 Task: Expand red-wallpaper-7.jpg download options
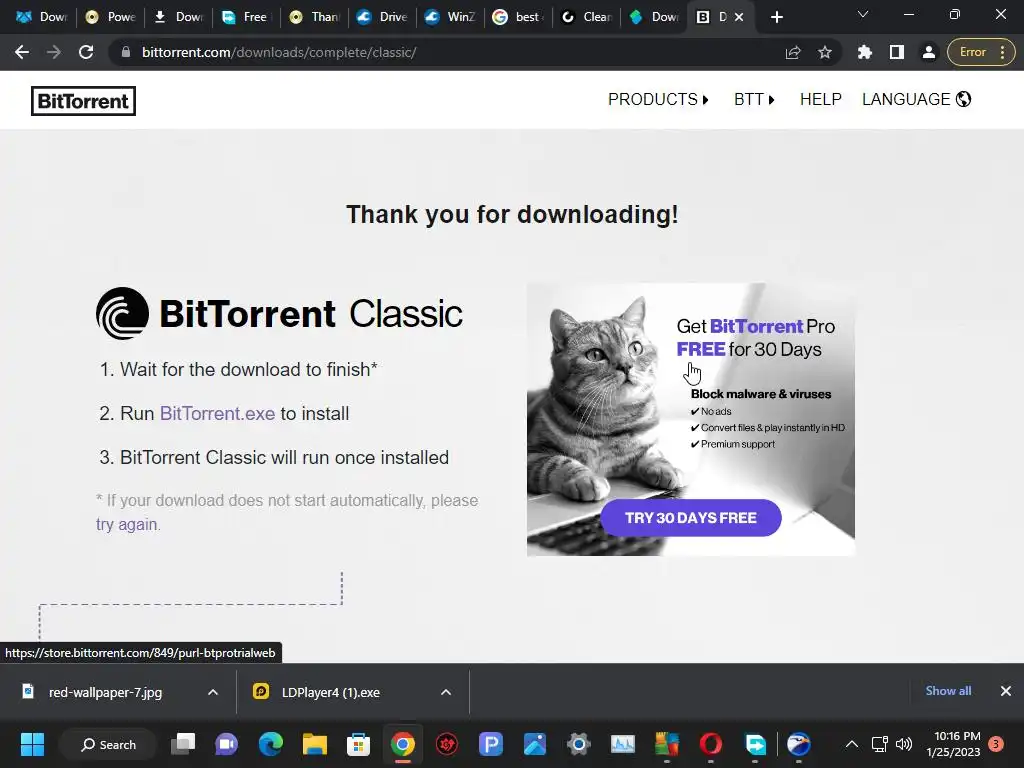(x=212, y=692)
